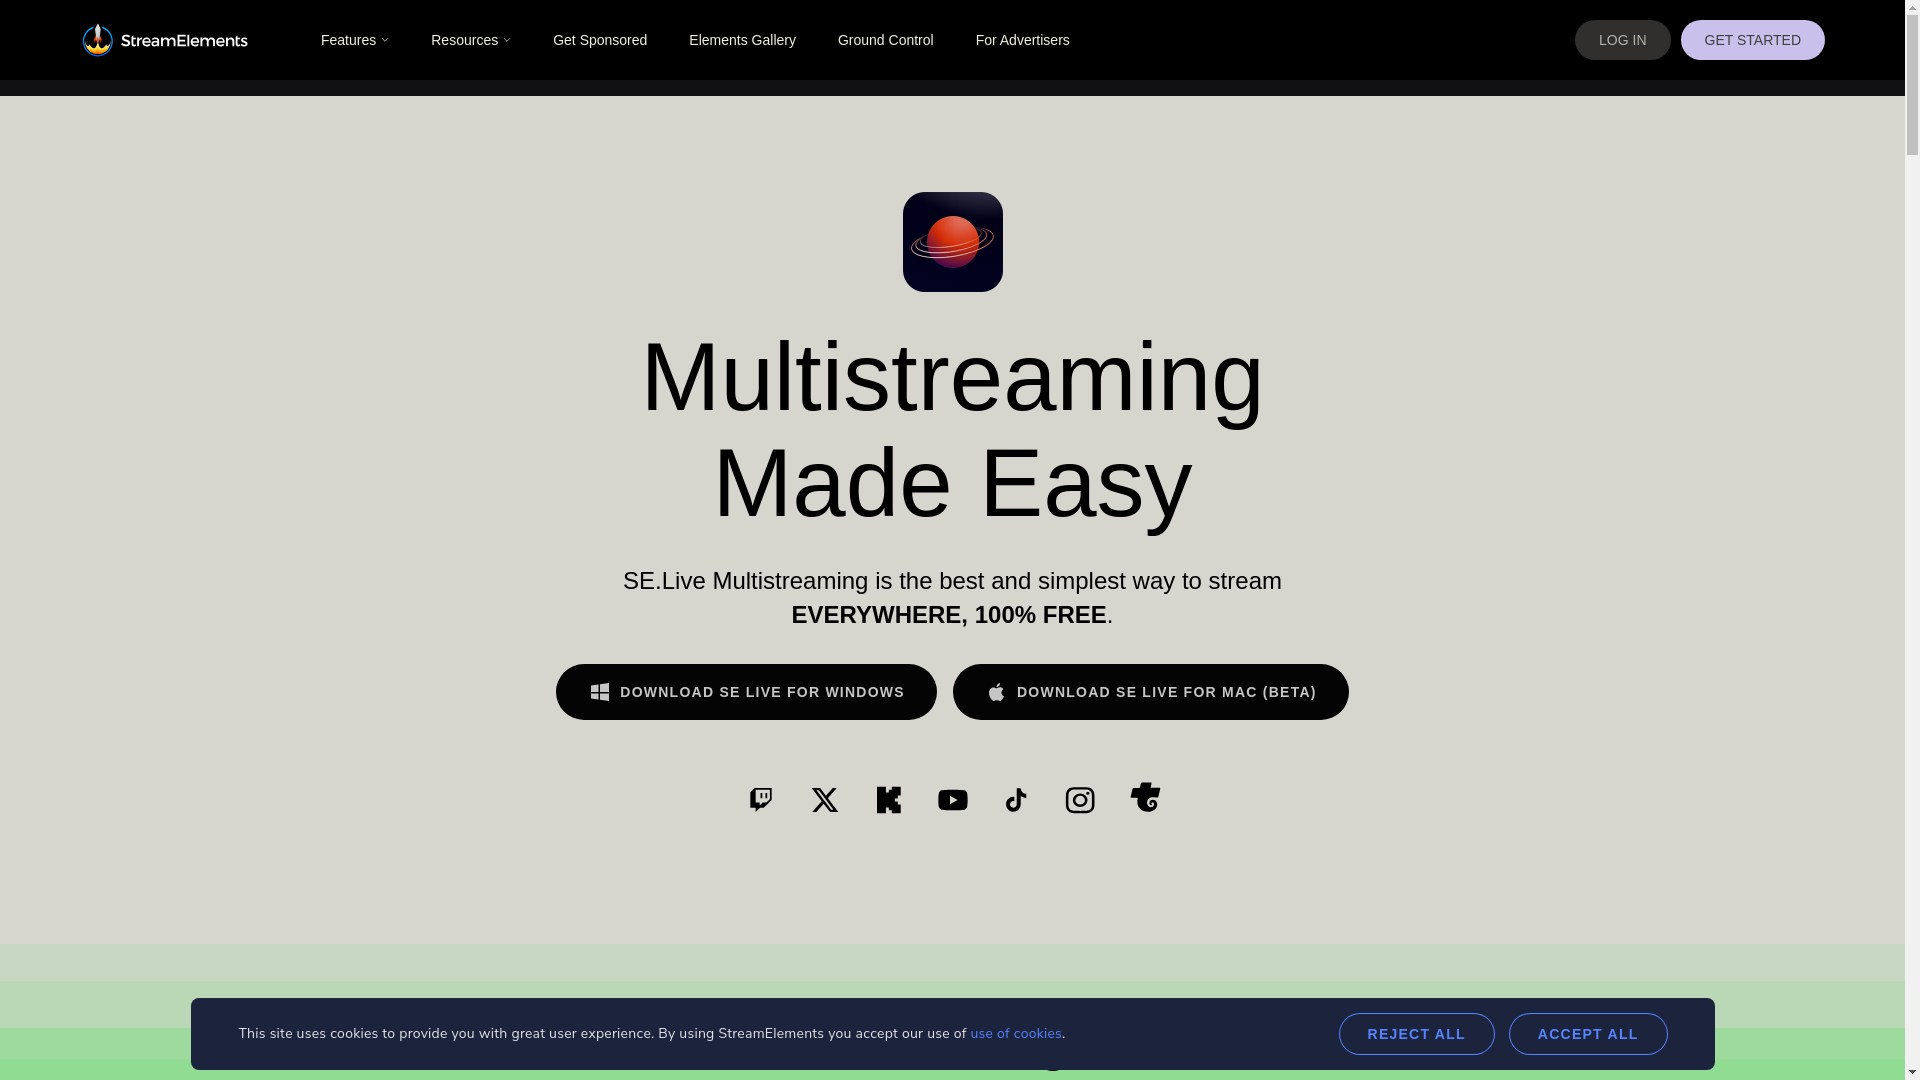1920x1080 pixels.
Task: Click the TikTok platform icon
Action: tap(1016, 800)
